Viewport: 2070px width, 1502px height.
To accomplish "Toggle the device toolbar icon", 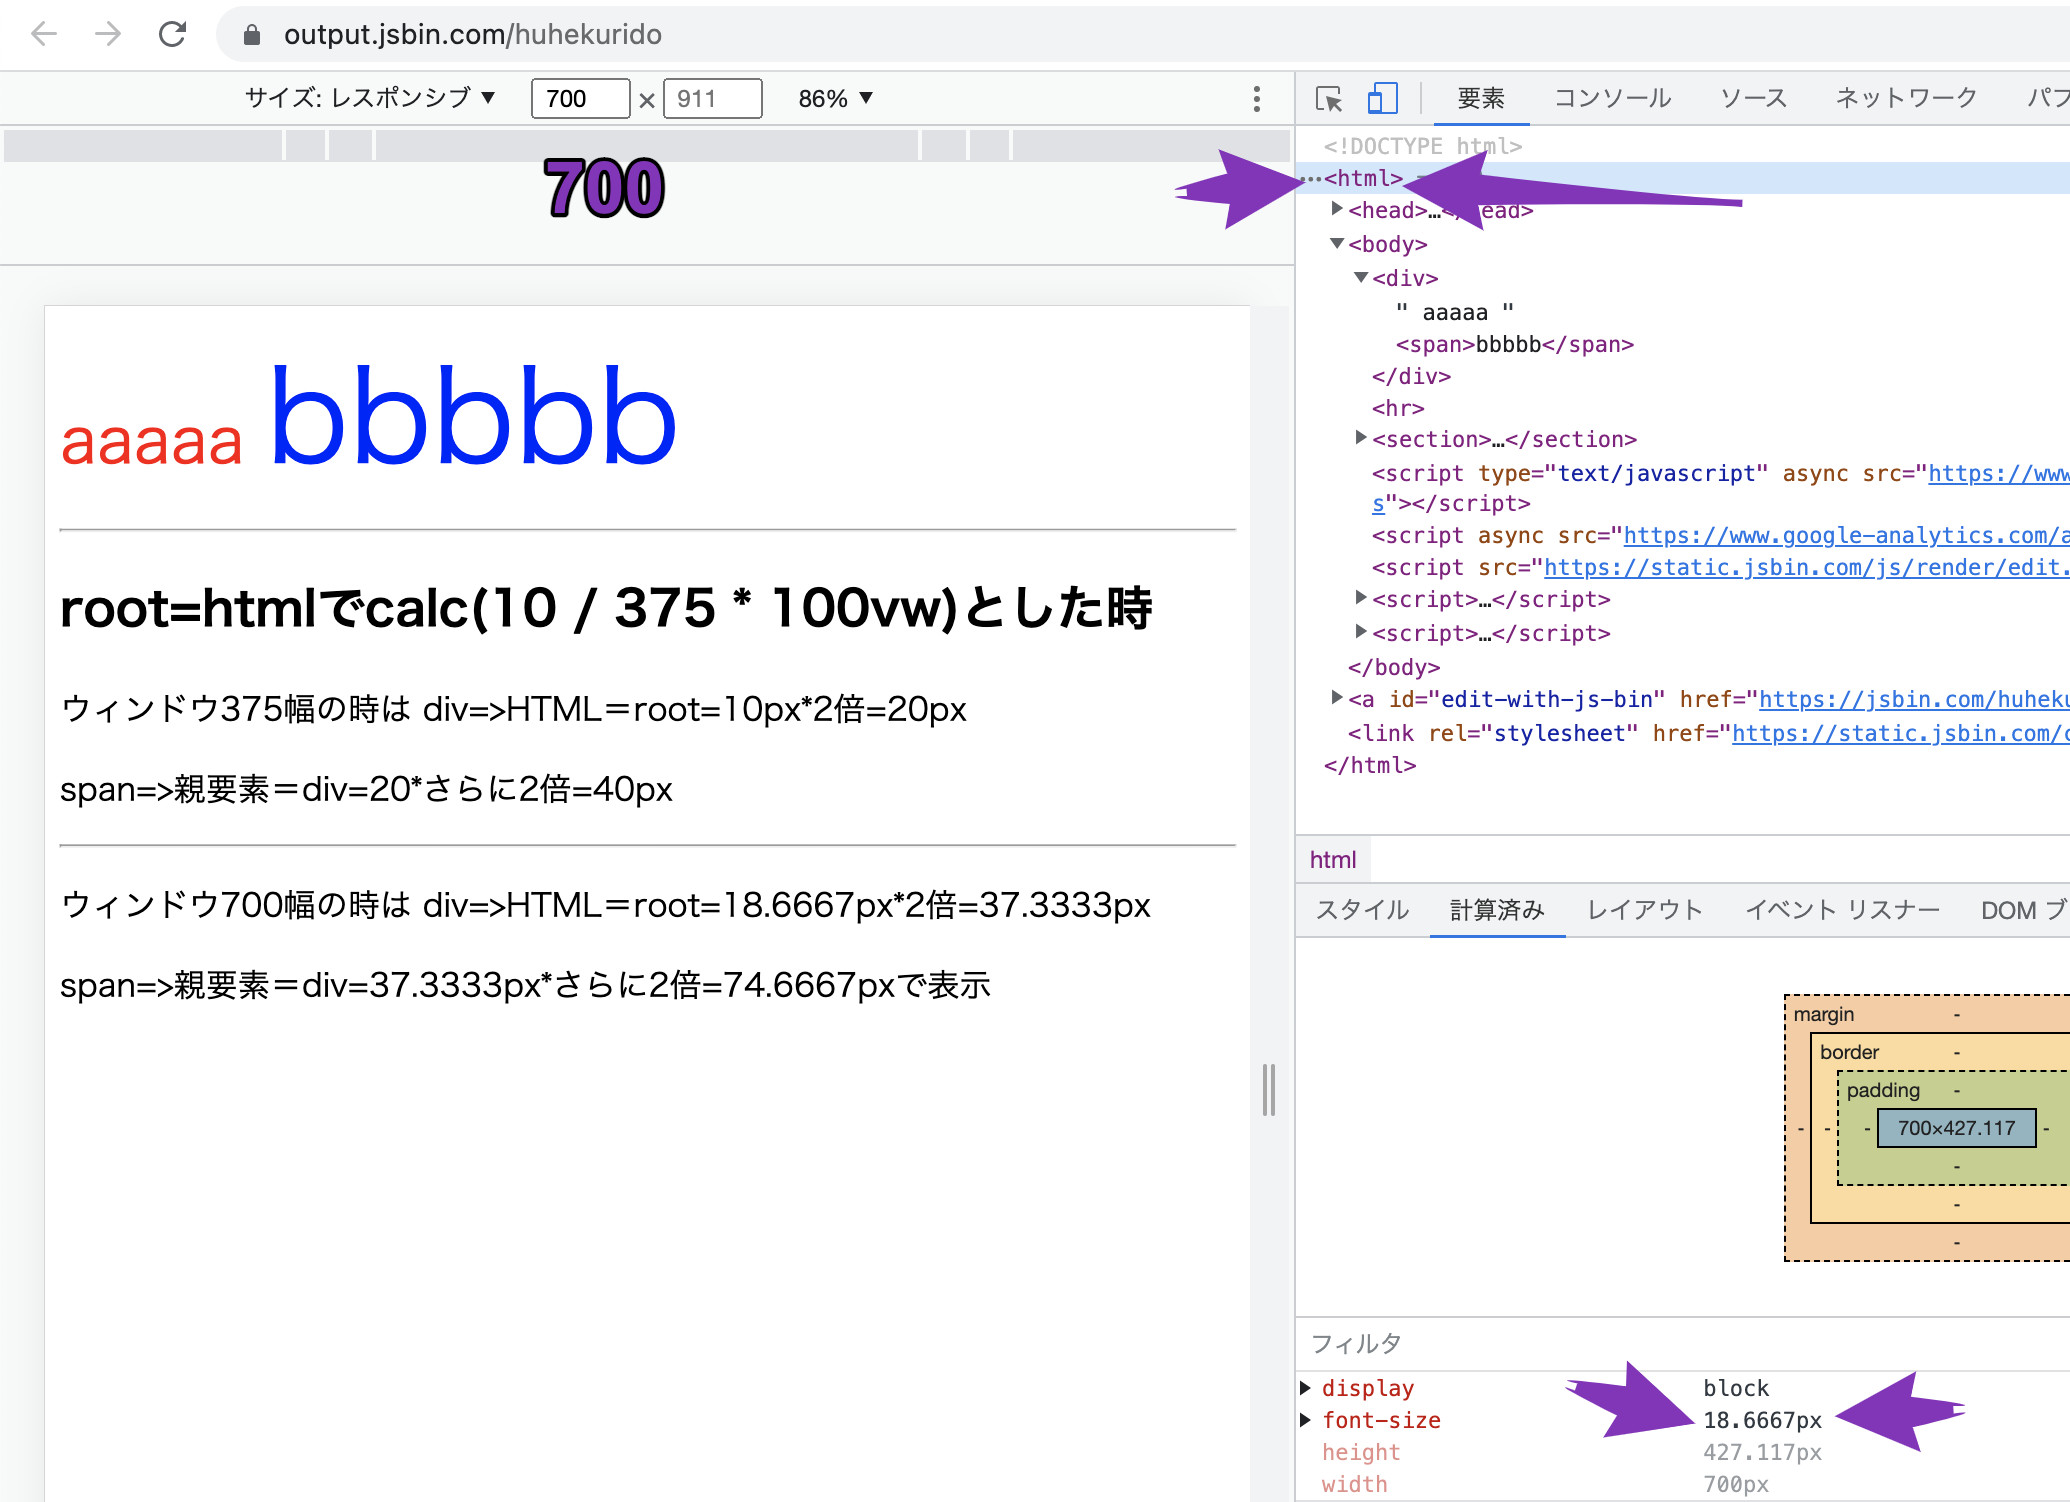I will point(1382,98).
